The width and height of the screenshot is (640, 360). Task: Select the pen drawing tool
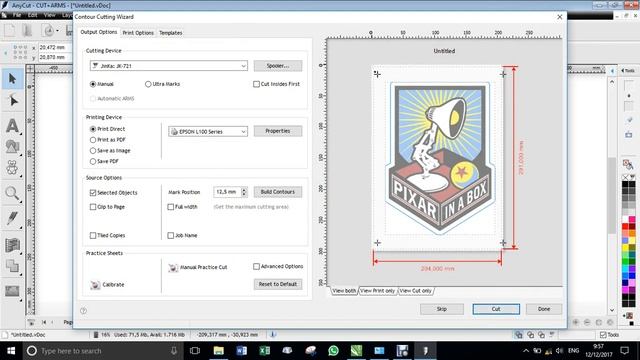12,218
